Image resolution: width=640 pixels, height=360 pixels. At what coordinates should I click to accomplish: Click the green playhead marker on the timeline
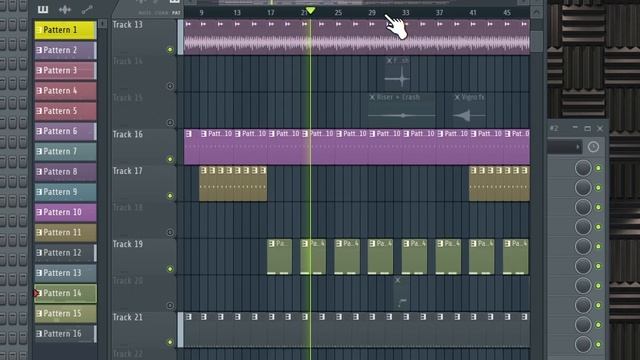click(x=310, y=11)
